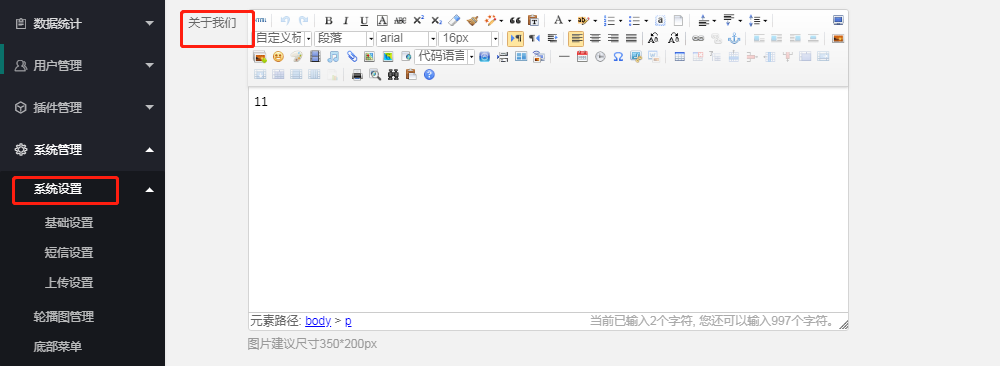Open the 基础设置 menu item

click(x=69, y=223)
